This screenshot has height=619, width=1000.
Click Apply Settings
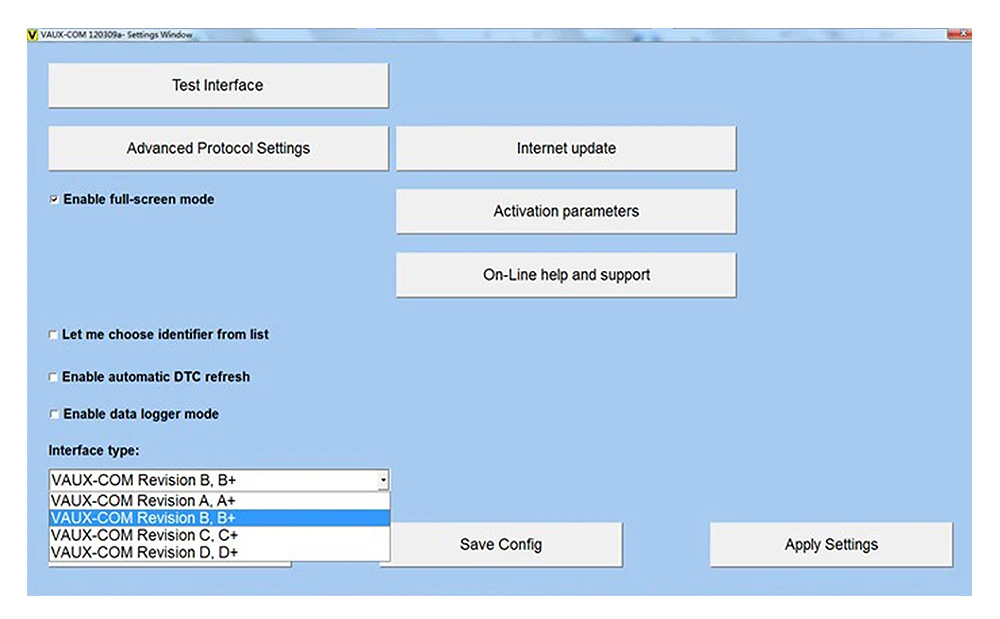pyautogui.click(x=831, y=544)
